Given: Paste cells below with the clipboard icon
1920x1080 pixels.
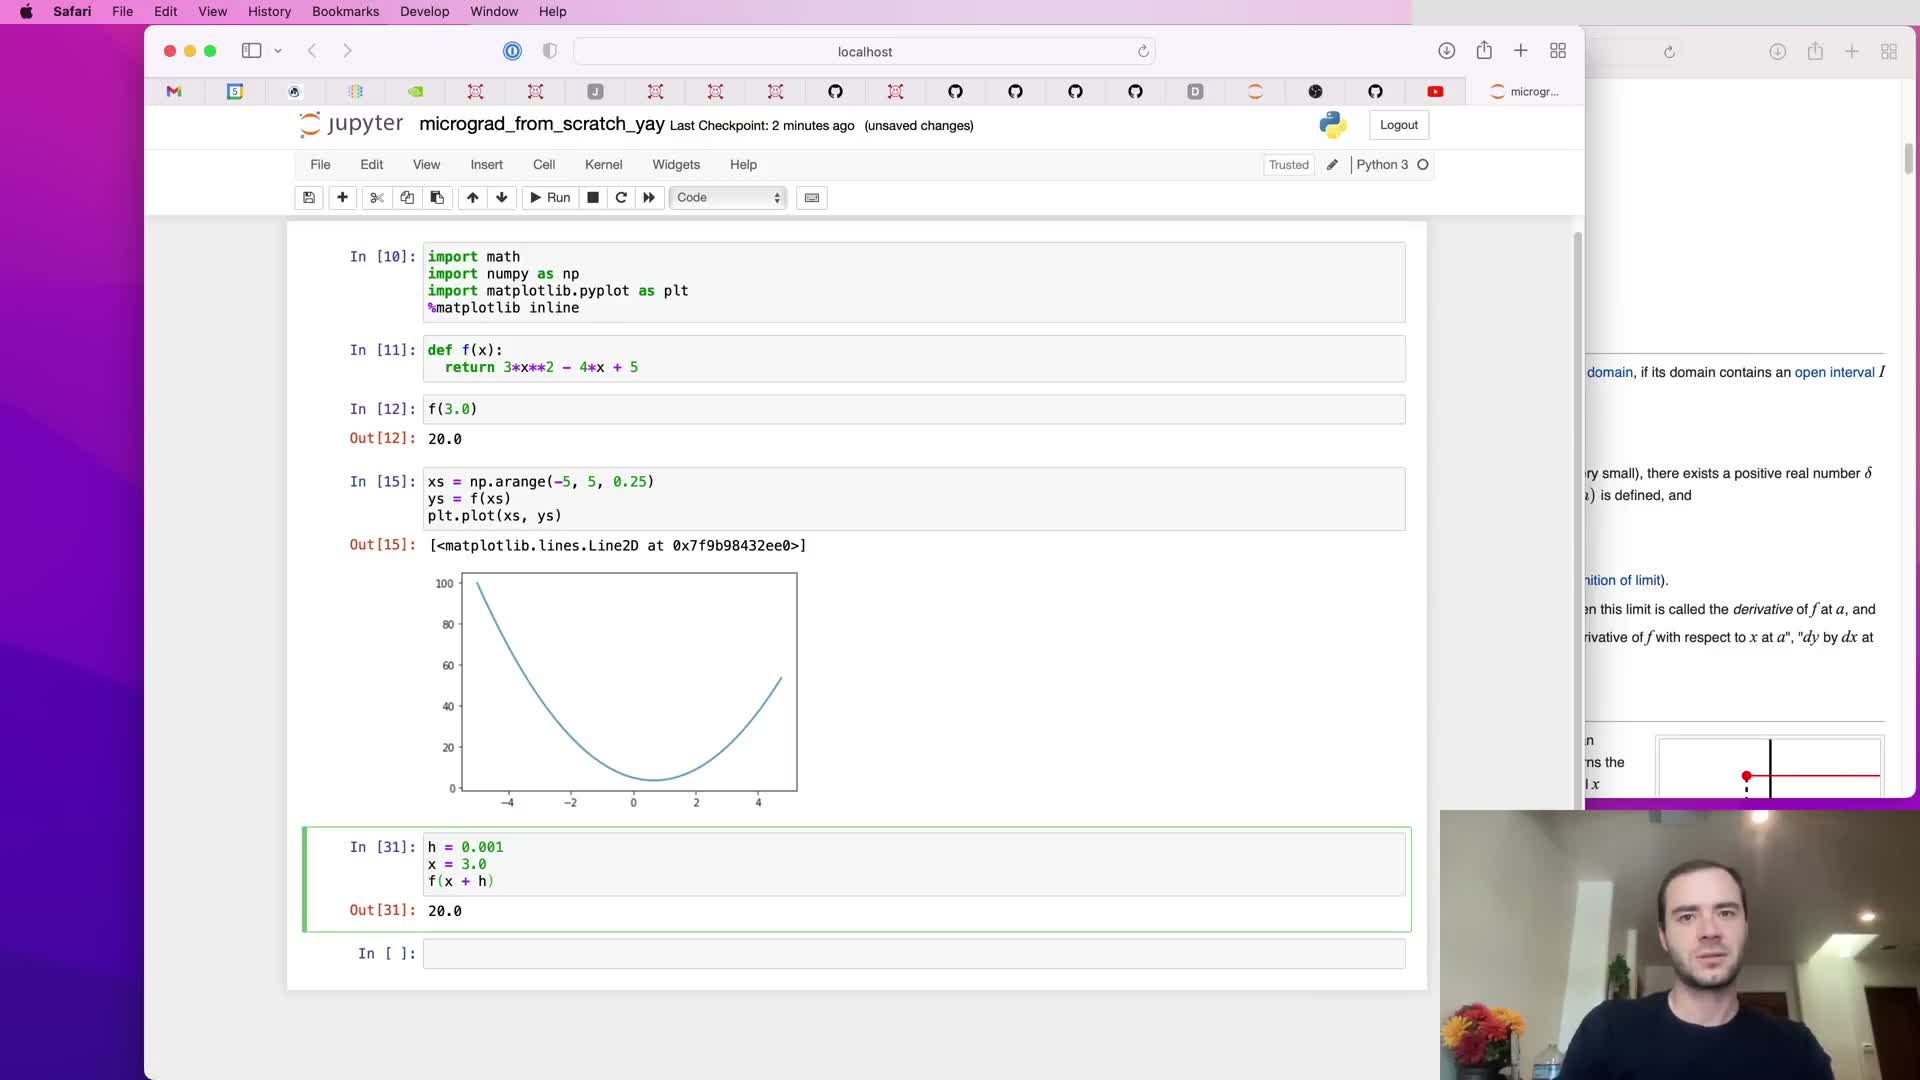Looking at the screenshot, I should click(437, 197).
